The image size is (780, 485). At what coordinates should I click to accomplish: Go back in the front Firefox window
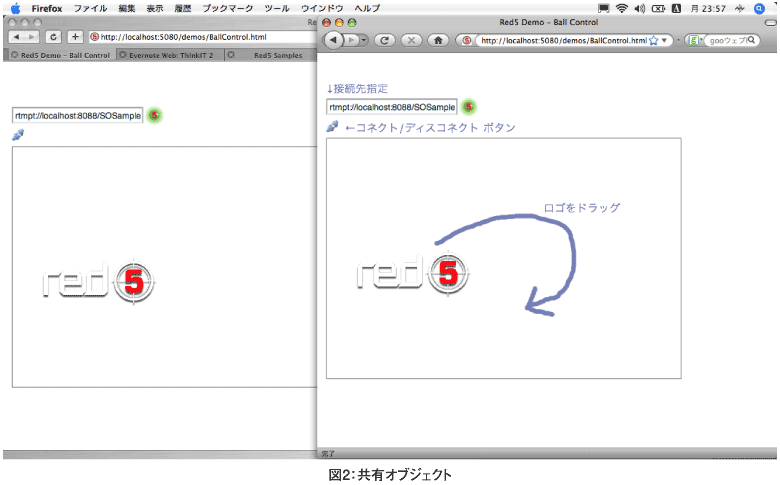tap(334, 40)
